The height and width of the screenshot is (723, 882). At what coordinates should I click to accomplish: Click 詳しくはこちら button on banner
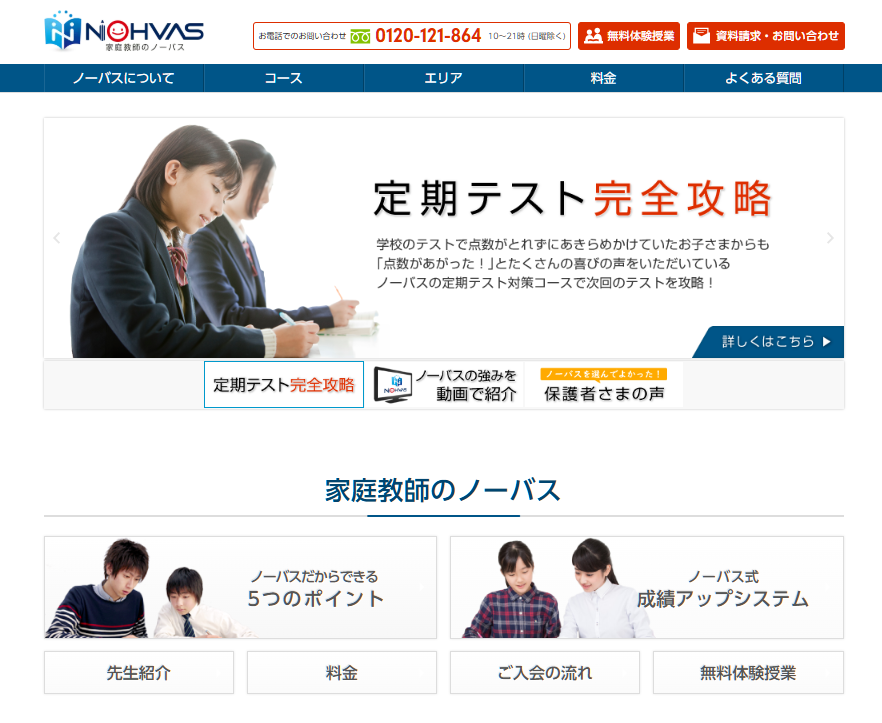768,342
